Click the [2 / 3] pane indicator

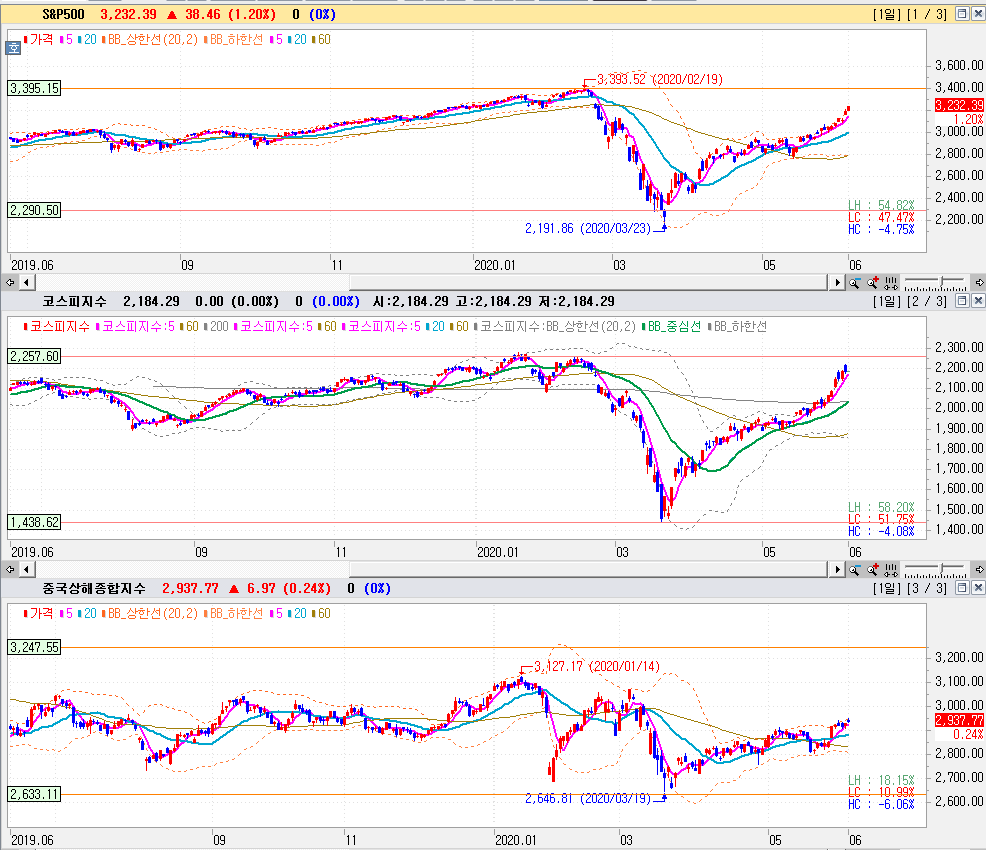[x=927, y=302]
